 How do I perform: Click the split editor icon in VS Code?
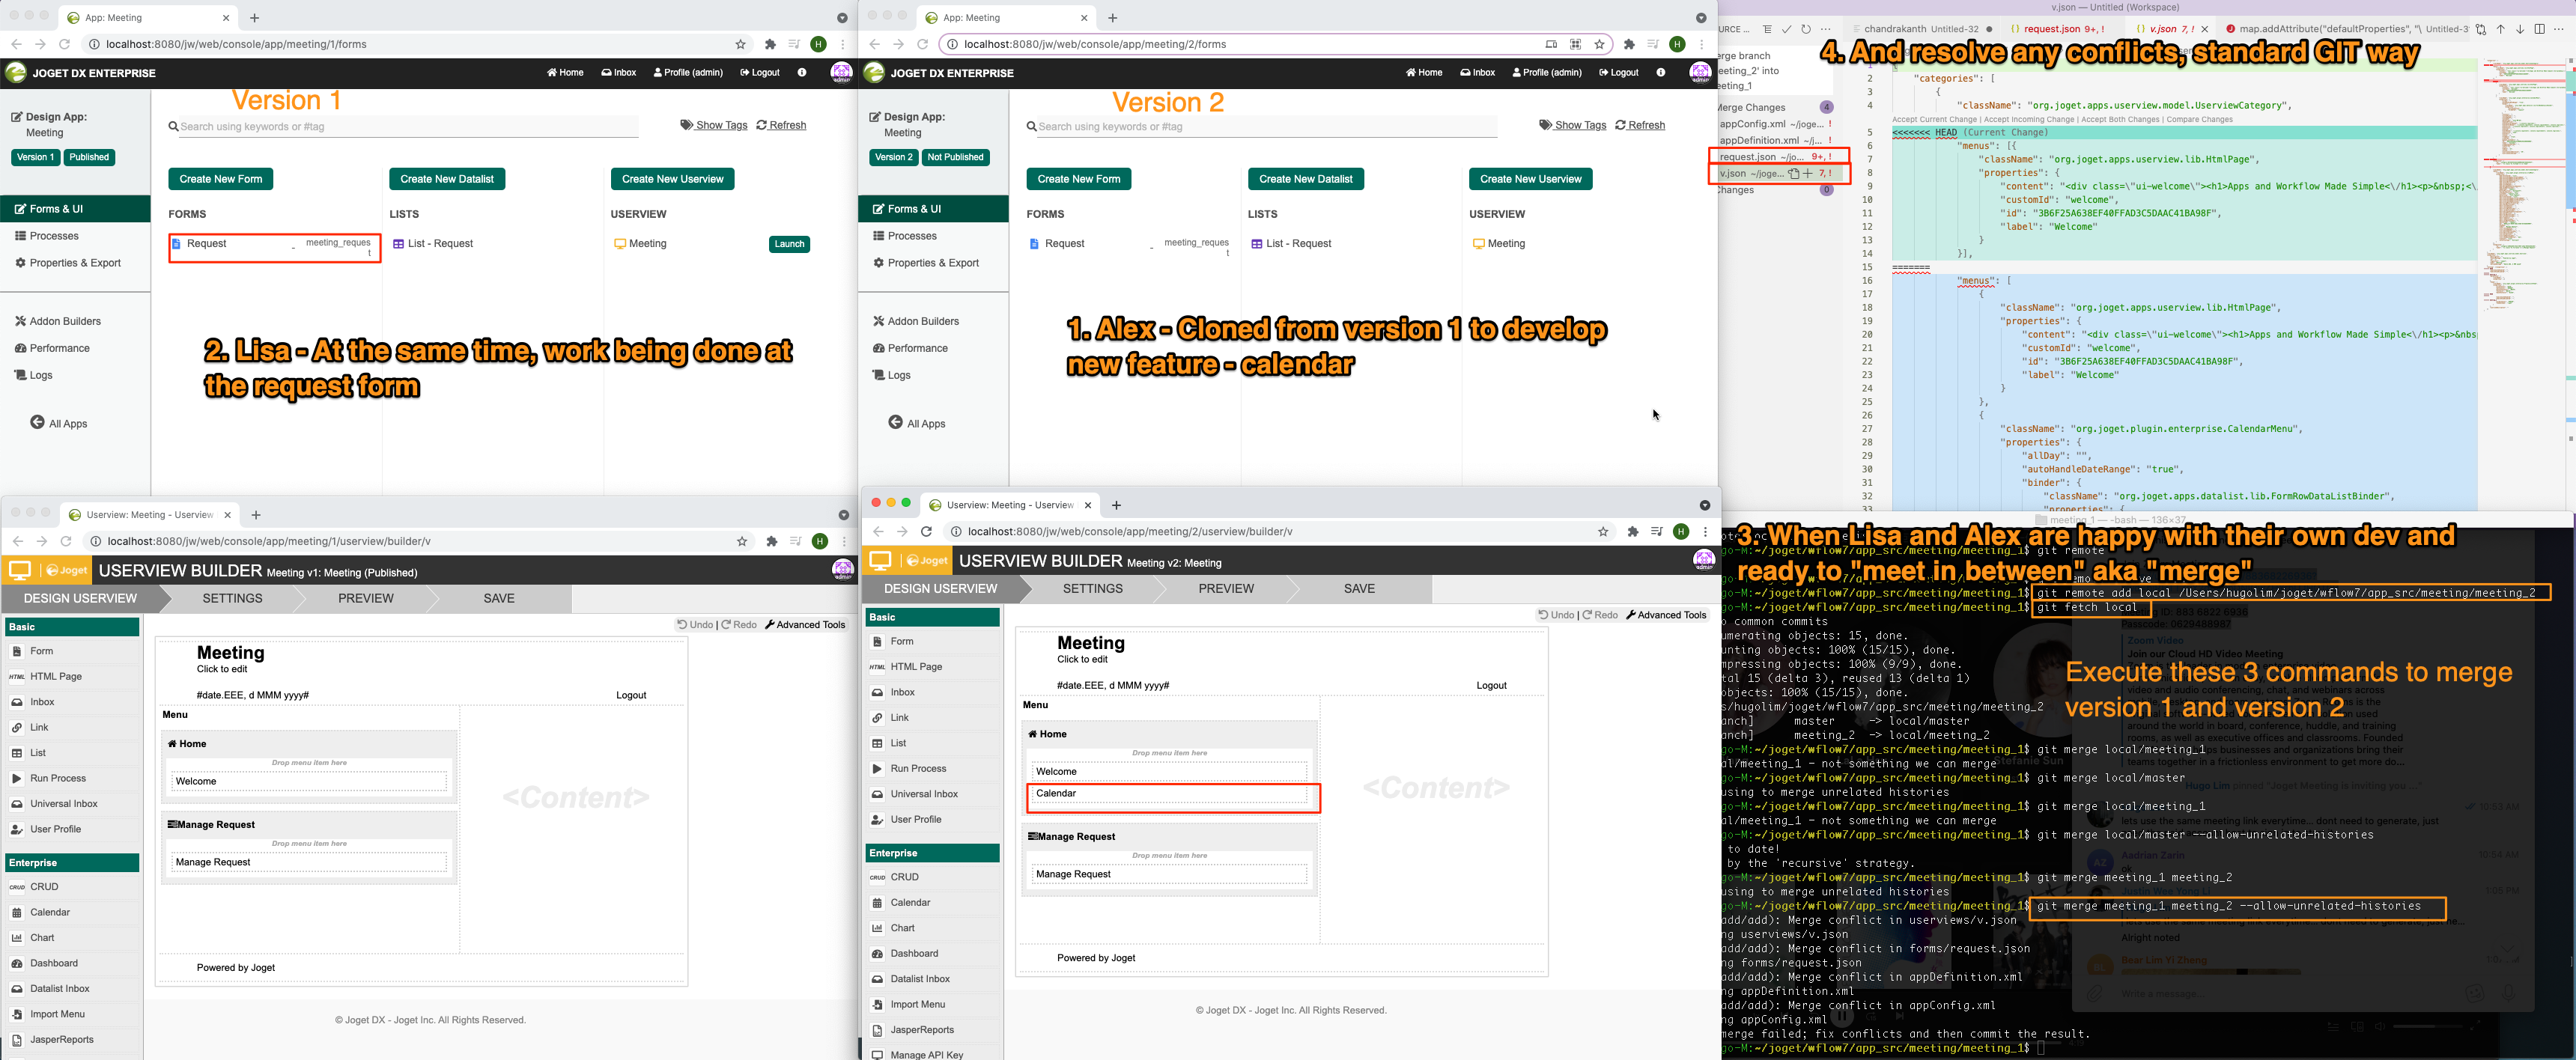[2540, 29]
